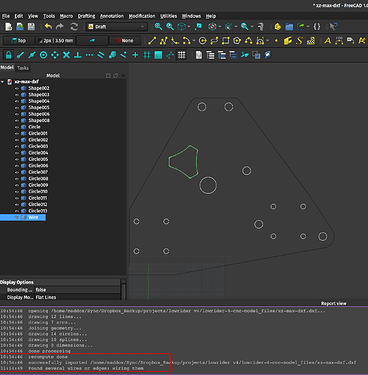Select the Draft Ellipse tool
The width and height of the screenshot is (368, 375).
(x=214, y=41)
